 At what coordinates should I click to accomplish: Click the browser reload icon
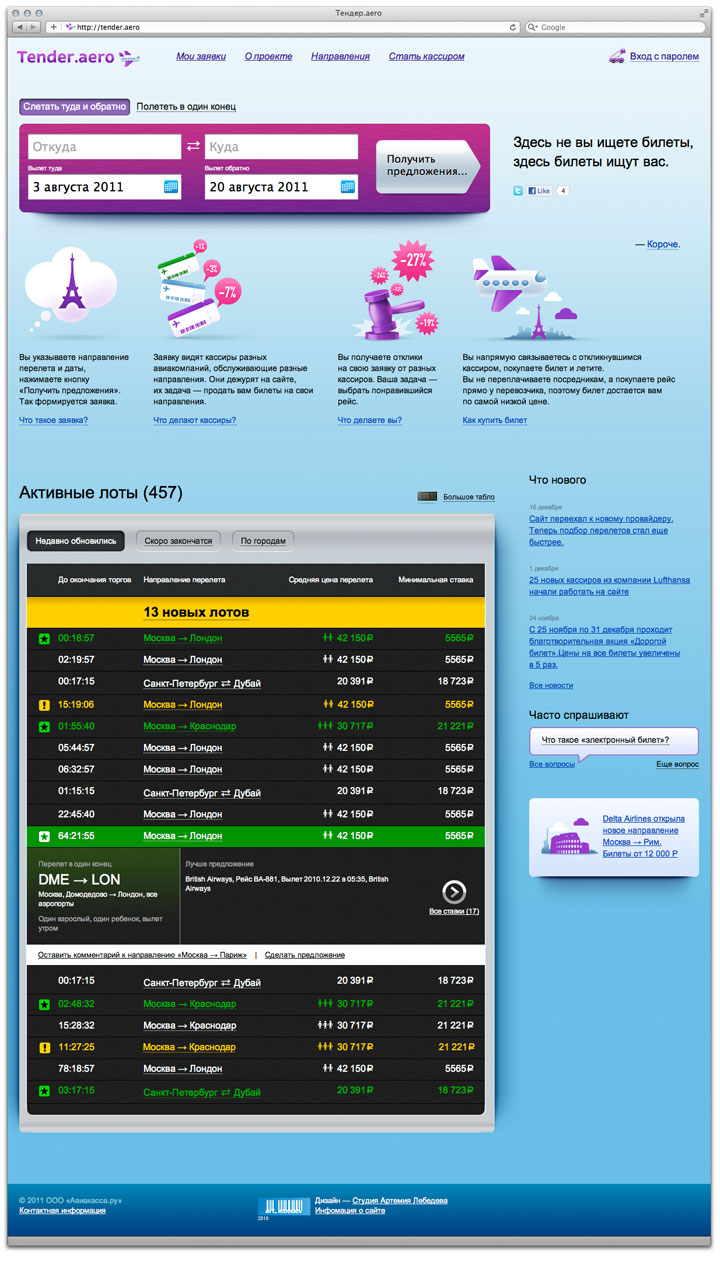point(514,27)
